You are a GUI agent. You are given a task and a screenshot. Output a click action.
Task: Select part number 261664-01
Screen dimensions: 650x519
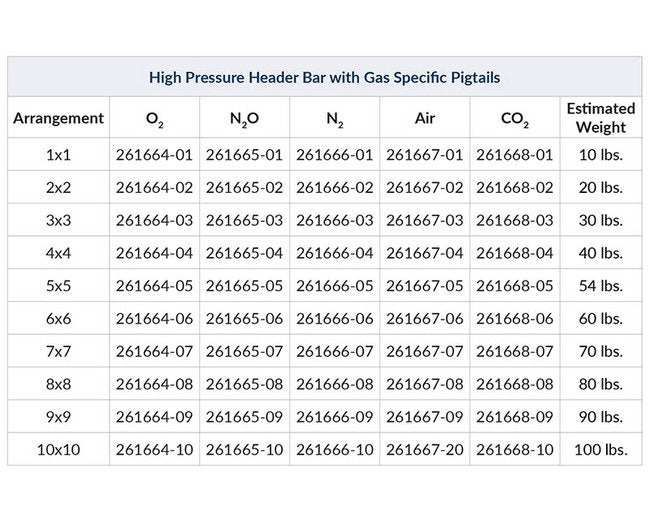coord(154,155)
